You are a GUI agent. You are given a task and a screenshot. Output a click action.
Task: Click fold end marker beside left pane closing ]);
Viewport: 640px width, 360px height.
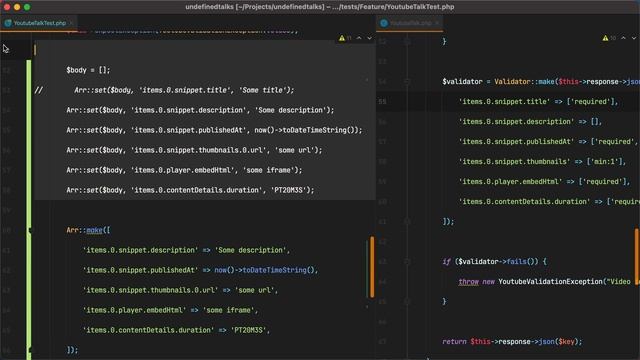(30, 350)
